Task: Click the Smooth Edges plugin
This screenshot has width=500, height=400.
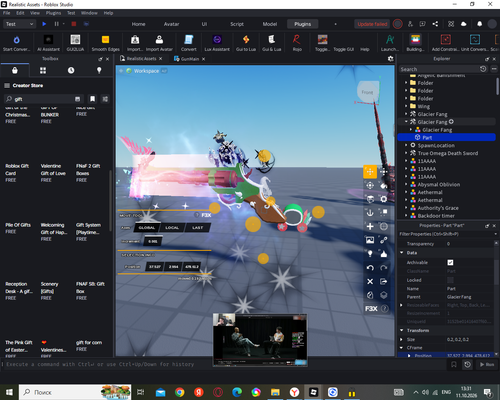Action: coord(105,43)
